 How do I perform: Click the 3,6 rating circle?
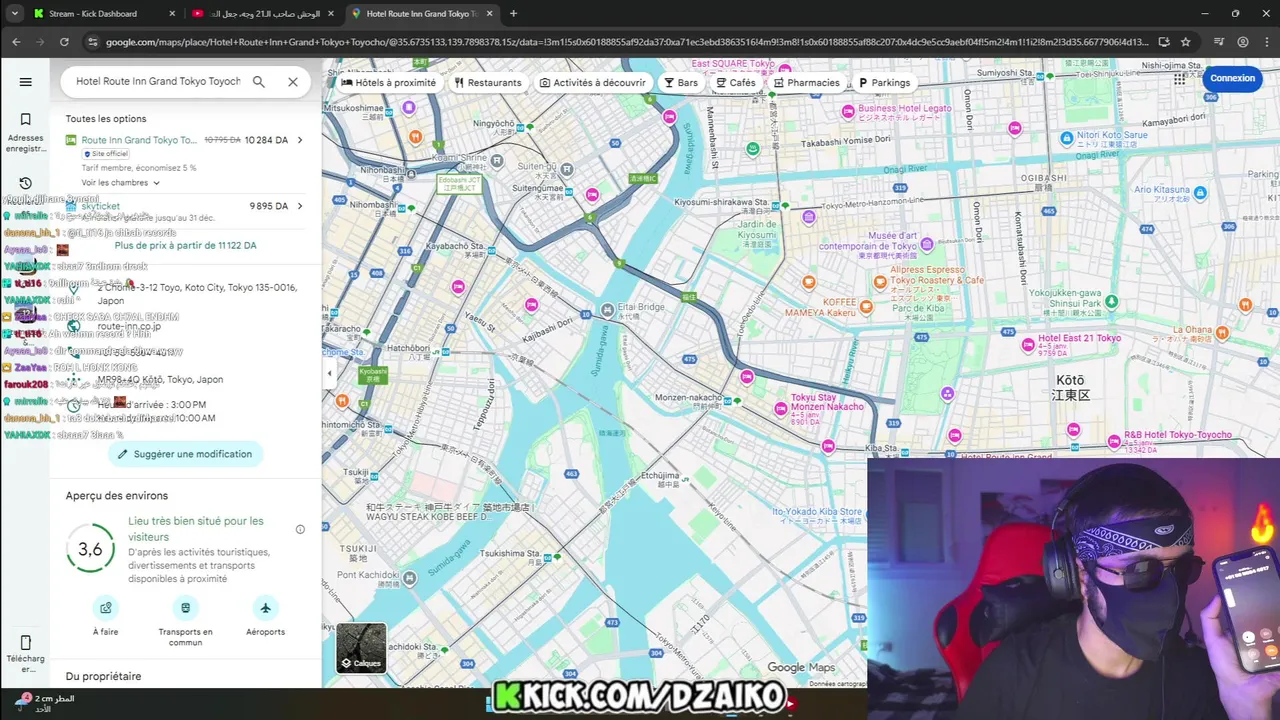(x=90, y=549)
